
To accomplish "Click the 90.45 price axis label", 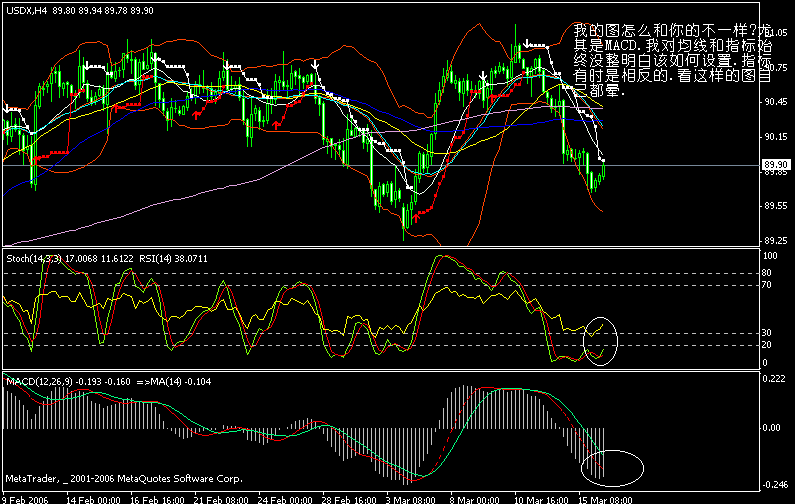I will tap(775, 102).
